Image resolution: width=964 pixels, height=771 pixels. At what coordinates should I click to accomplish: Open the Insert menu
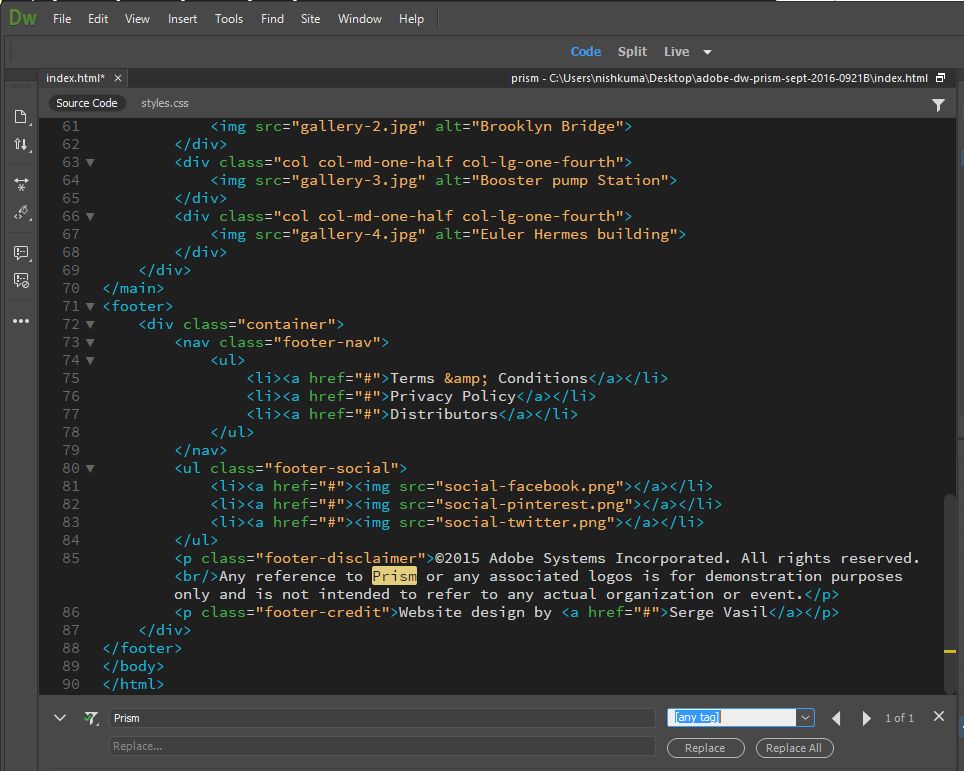coord(183,19)
